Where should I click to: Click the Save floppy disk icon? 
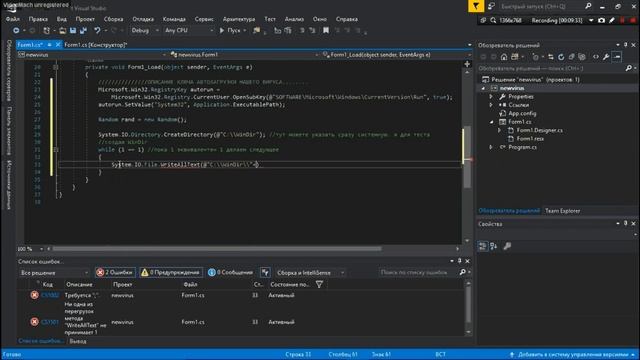tap(73, 31)
